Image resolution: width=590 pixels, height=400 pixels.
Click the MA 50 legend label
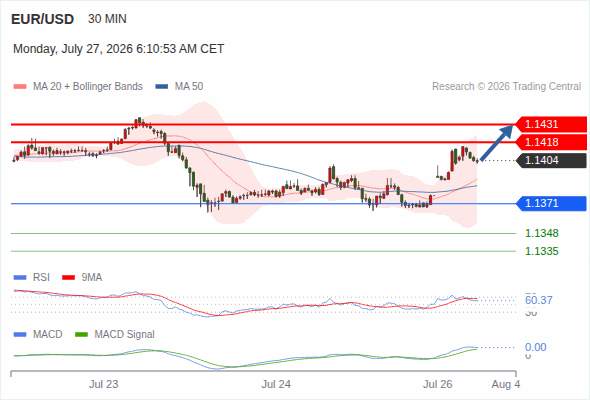(189, 87)
